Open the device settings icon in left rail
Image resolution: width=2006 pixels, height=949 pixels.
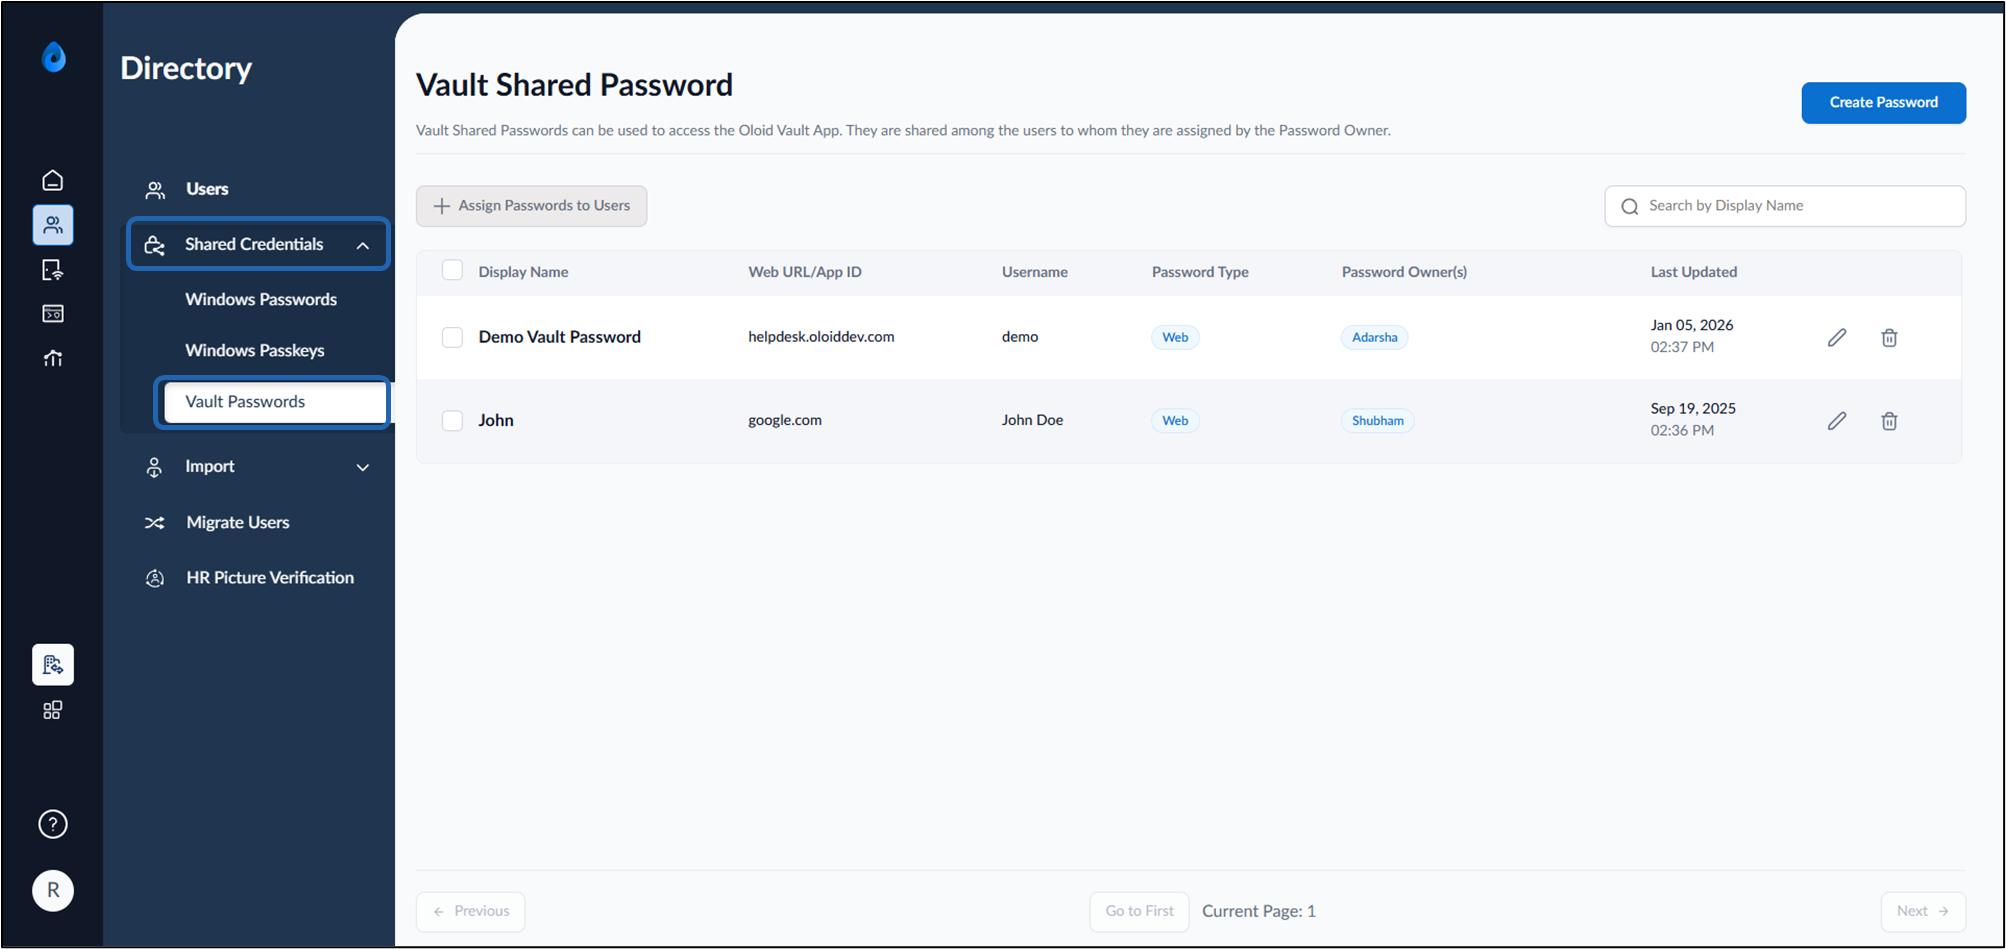[53, 270]
